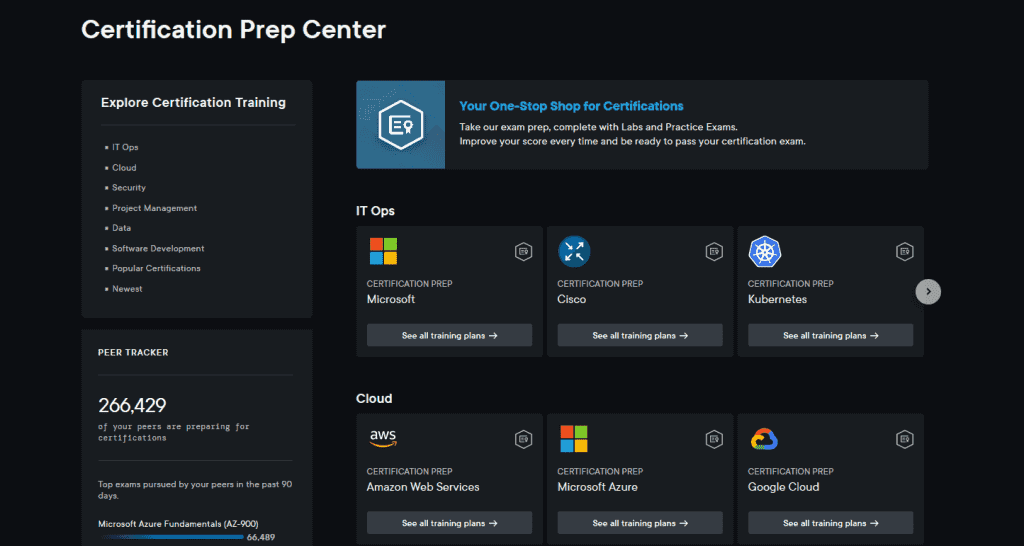This screenshot has height=546, width=1024.
Task: Open Security in the training category list
Action: [129, 187]
